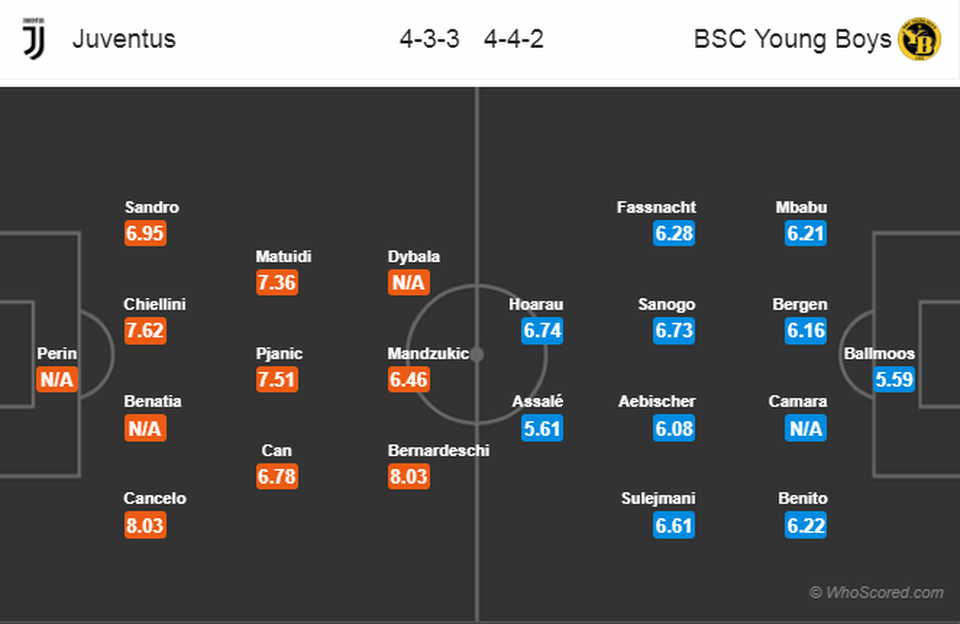Click Camara's N/A rating badge
This screenshot has width=960, height=624.
click(805, 428)
